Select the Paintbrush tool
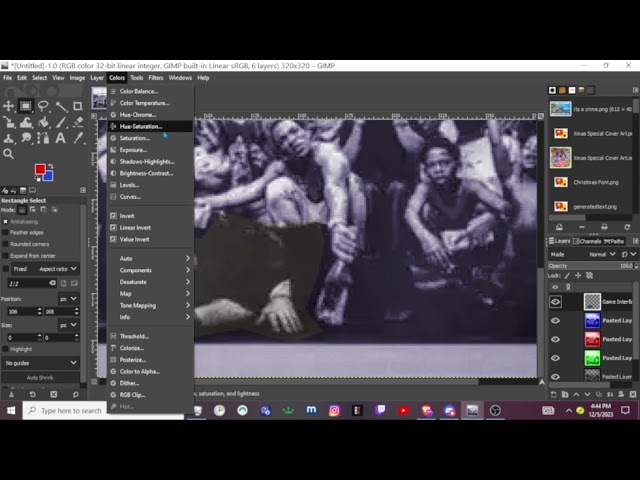The image size is (640, 480). pyautogui.click(x=61, y=122)
